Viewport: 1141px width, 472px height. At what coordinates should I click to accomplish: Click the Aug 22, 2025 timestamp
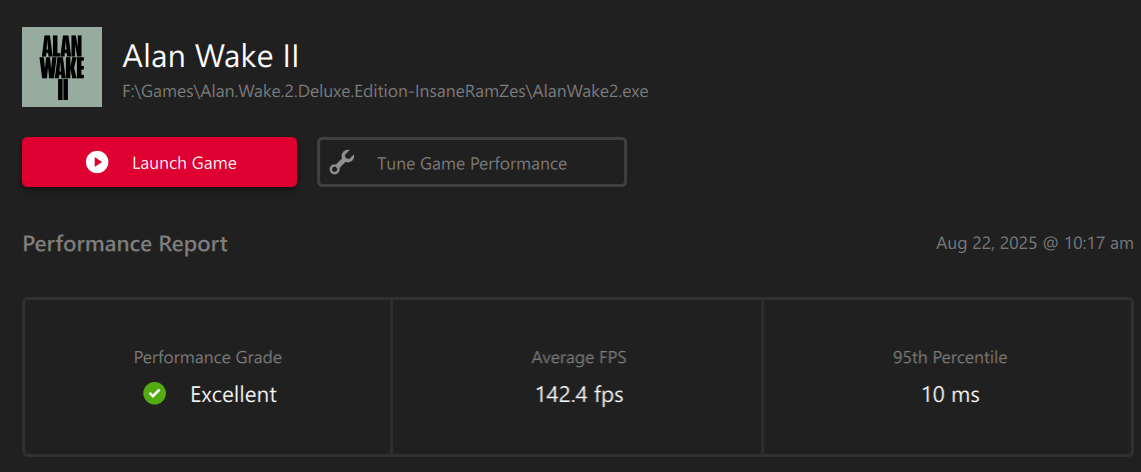[1034, 243]
